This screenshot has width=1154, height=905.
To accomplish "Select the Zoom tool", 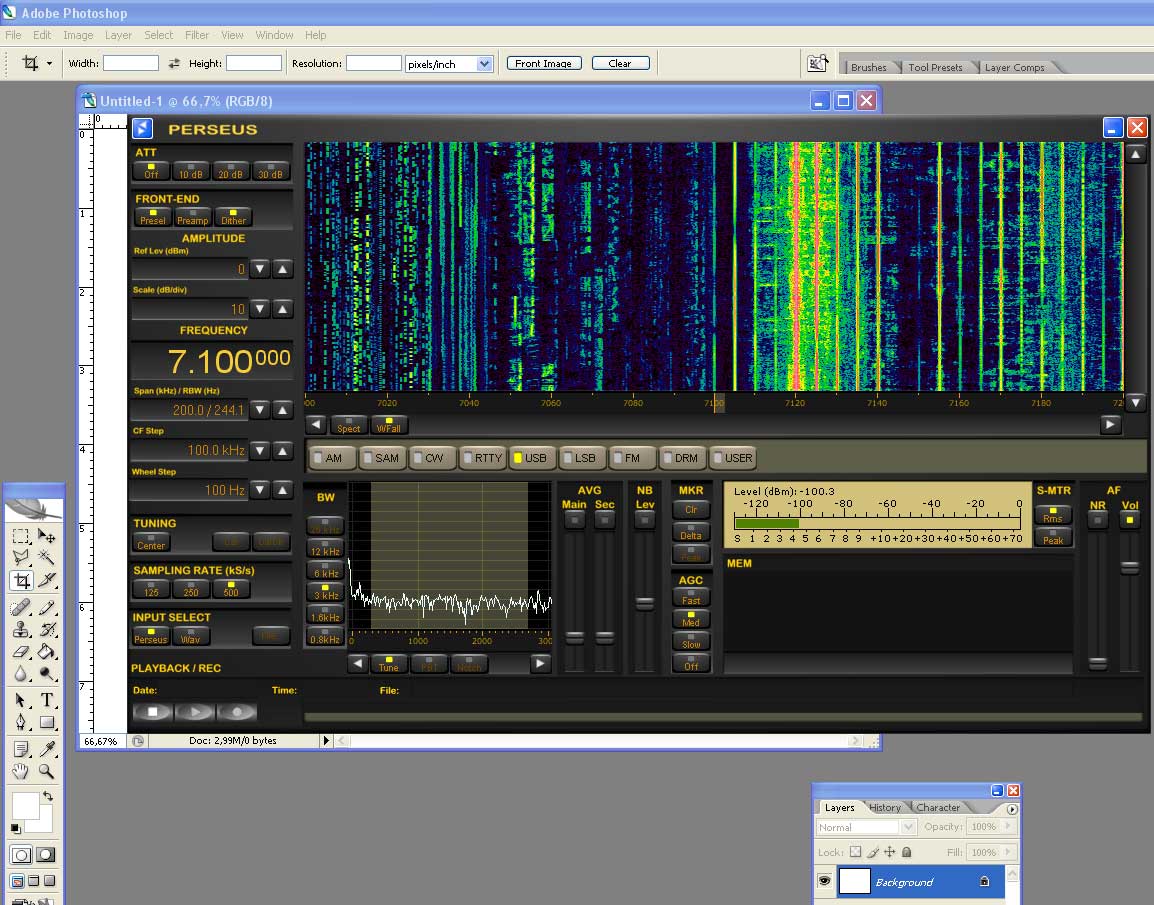I will tap(46, 771).
